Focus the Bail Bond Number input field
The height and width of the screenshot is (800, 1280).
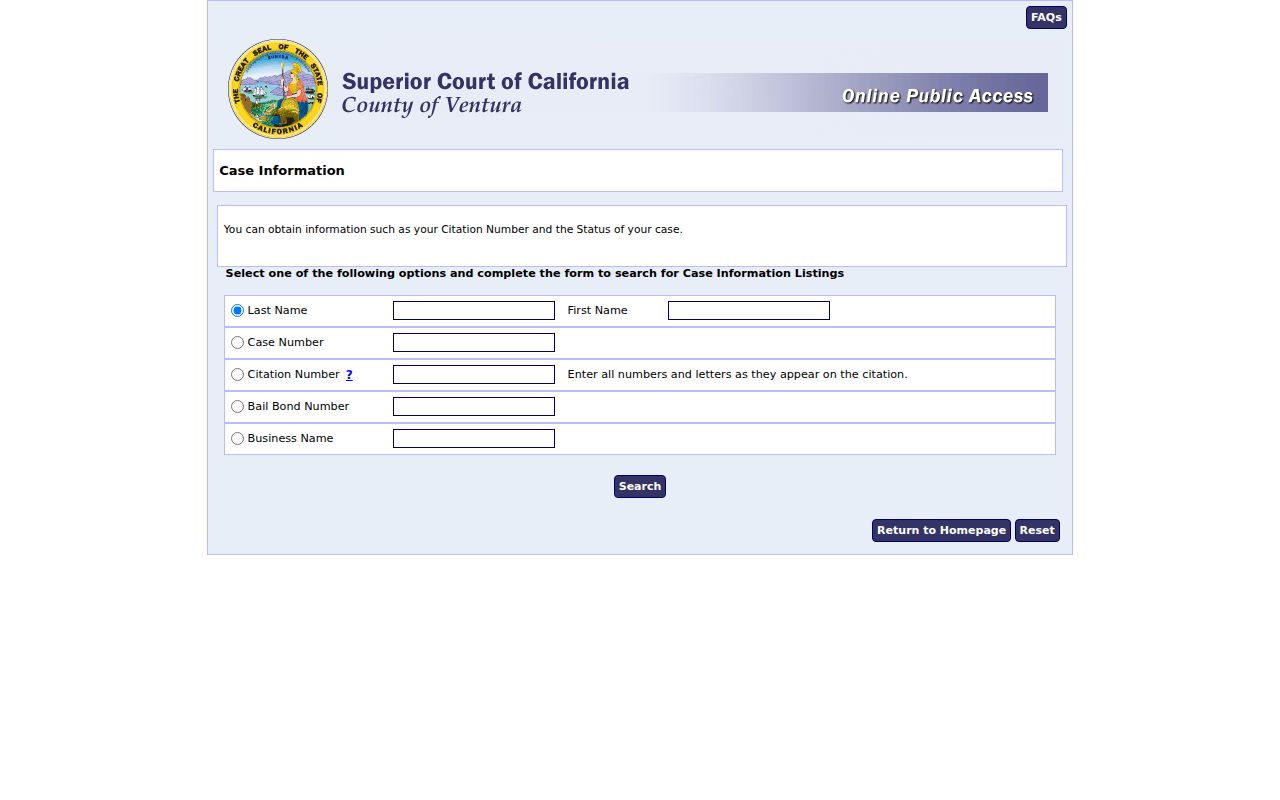[x=474, y=407]
